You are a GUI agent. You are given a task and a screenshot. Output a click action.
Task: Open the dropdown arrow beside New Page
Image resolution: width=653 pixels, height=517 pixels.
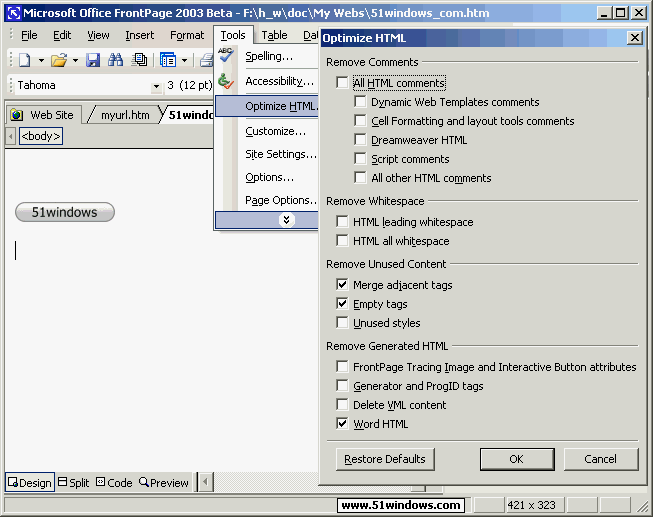tap(39, 61)
